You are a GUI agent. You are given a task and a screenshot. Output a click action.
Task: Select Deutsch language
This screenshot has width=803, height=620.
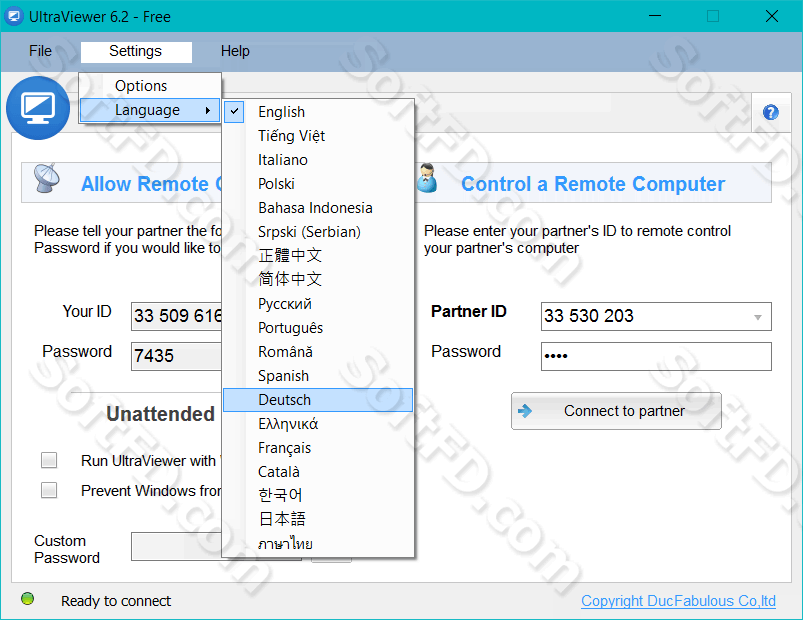(x=318, y=400)
